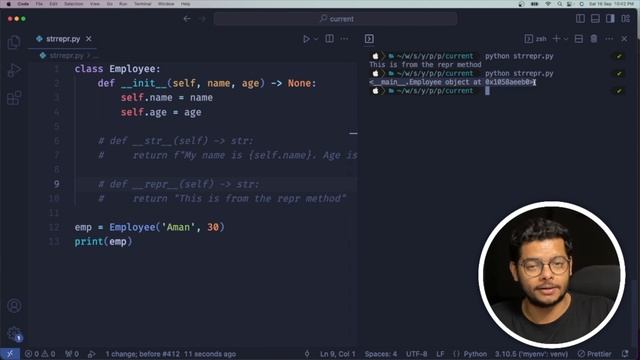Close the terminal panel
Screen dimensions: 640x360
tap(624, 39)
